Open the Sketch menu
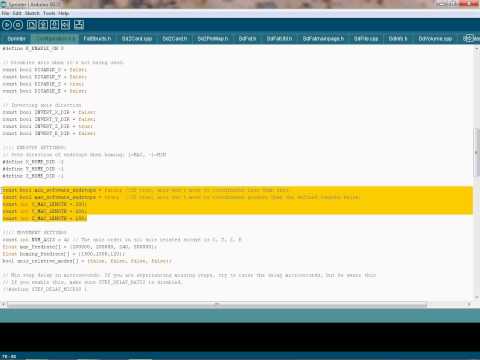 32,13
